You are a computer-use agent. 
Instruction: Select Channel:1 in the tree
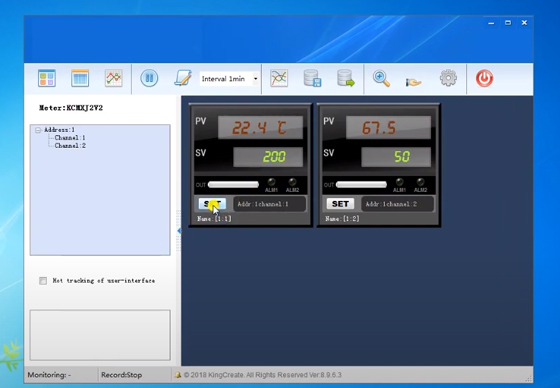click(70, 138)
